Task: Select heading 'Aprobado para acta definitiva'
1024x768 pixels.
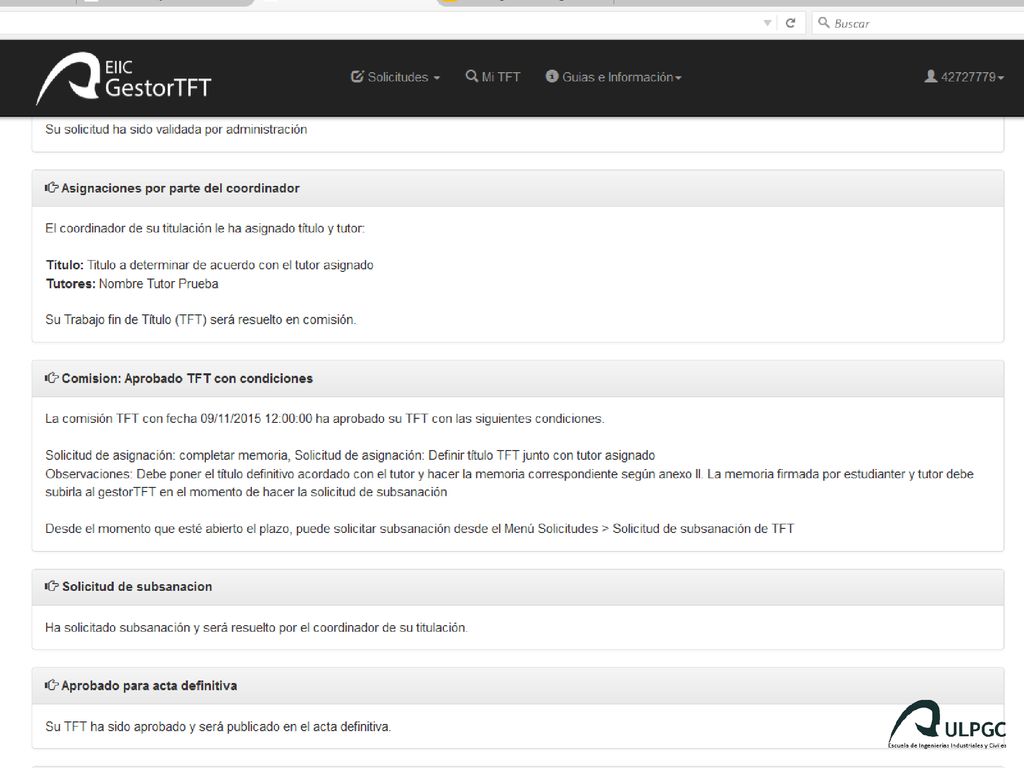Action: [149, 685]
